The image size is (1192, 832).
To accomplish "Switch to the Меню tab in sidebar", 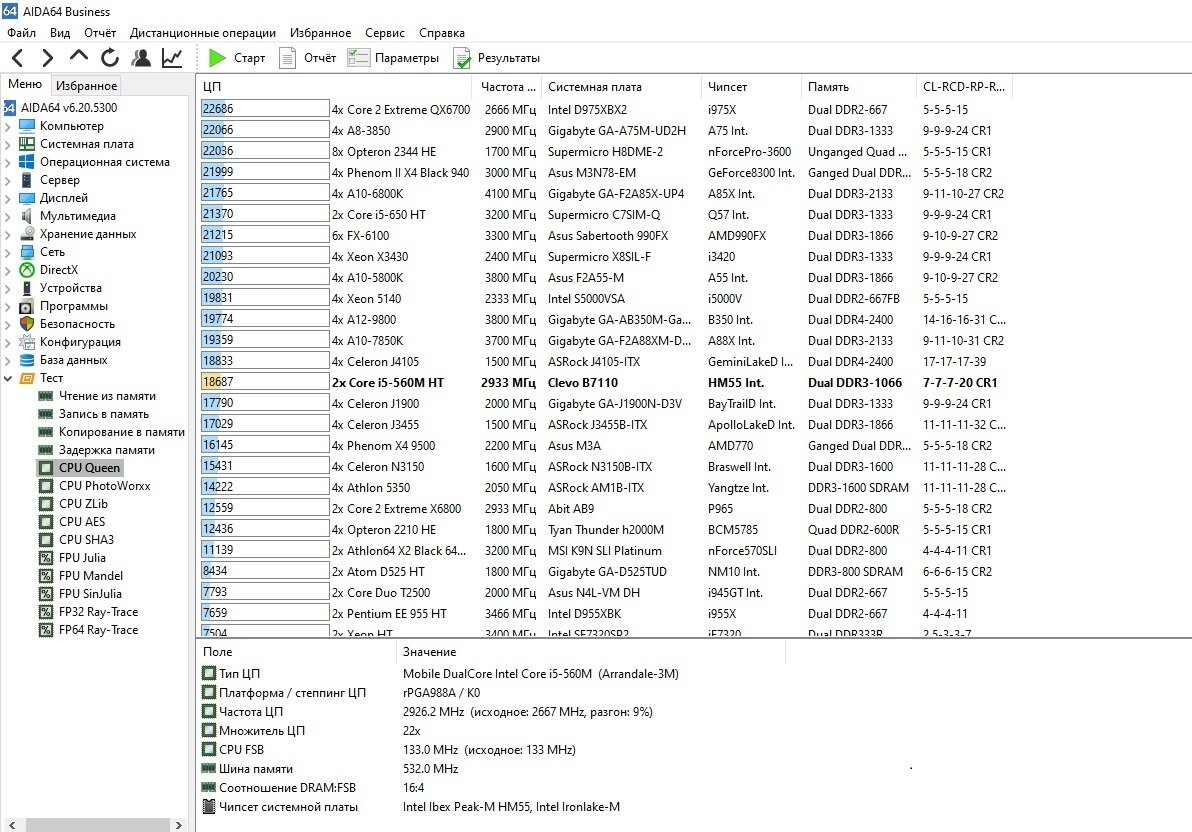I will click(x=25, y=84).
